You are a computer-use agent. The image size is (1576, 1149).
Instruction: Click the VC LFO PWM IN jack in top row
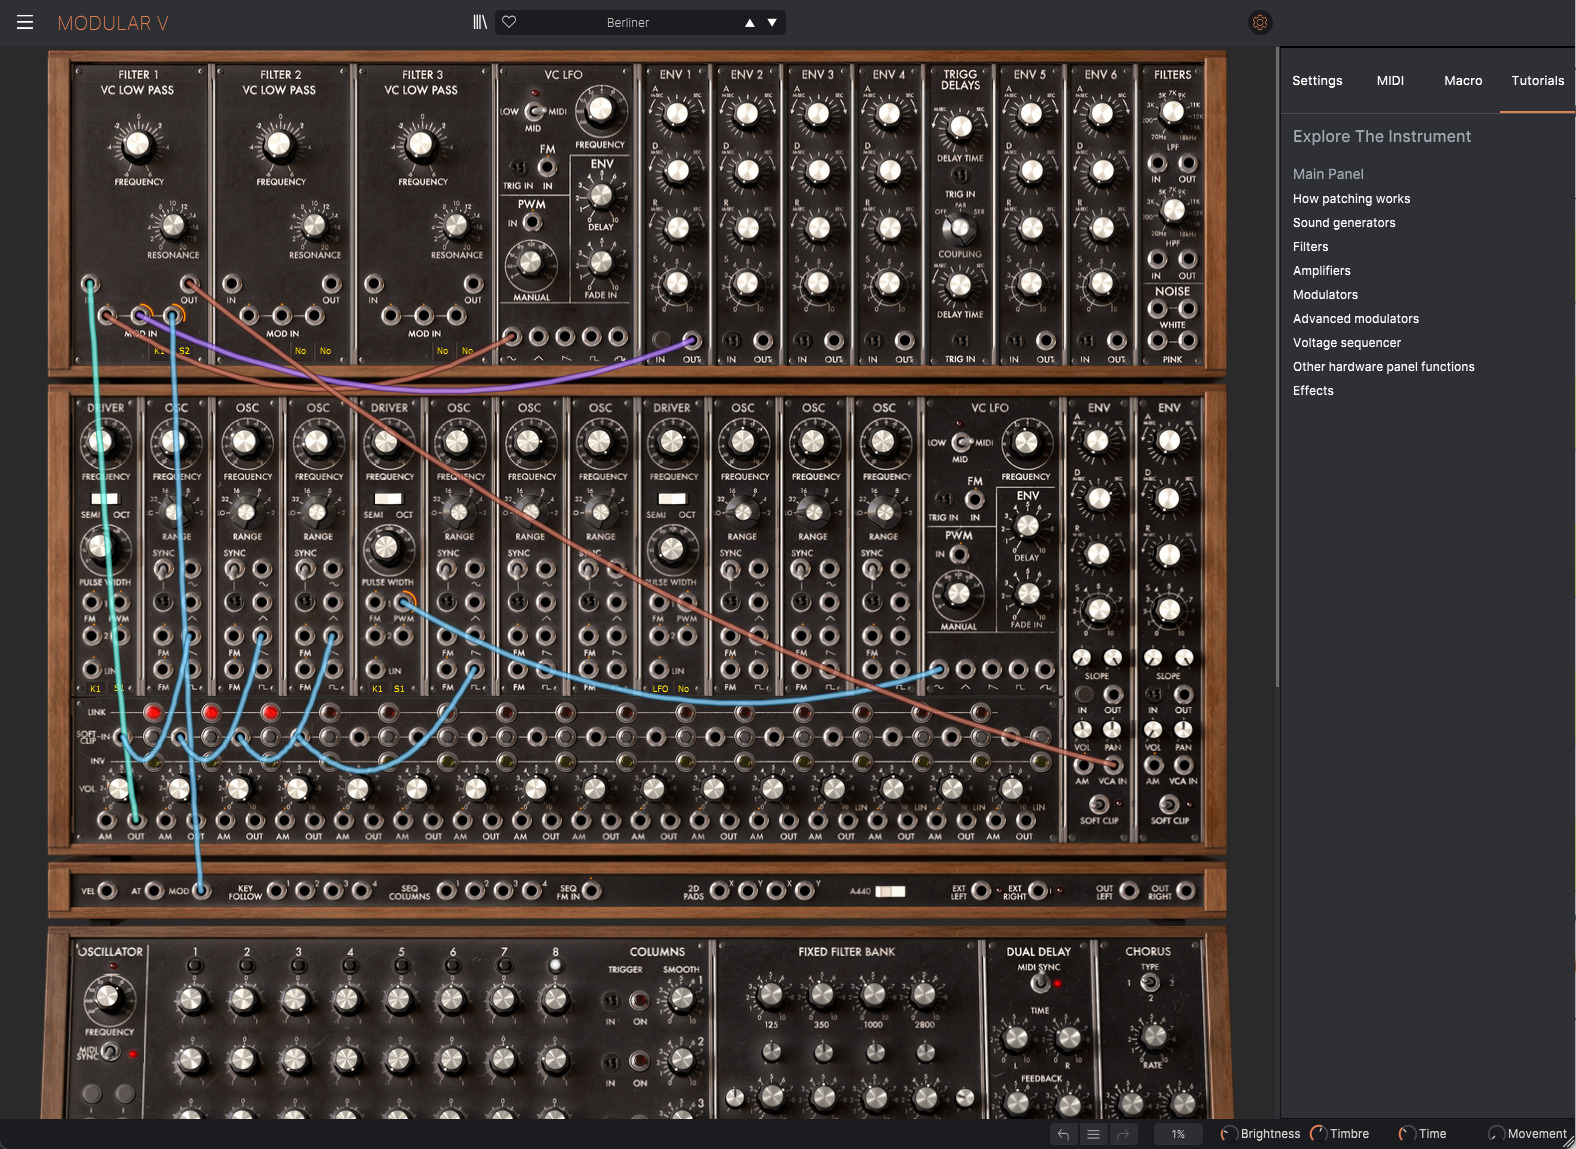pyautogui.click(x=532, y=223)
